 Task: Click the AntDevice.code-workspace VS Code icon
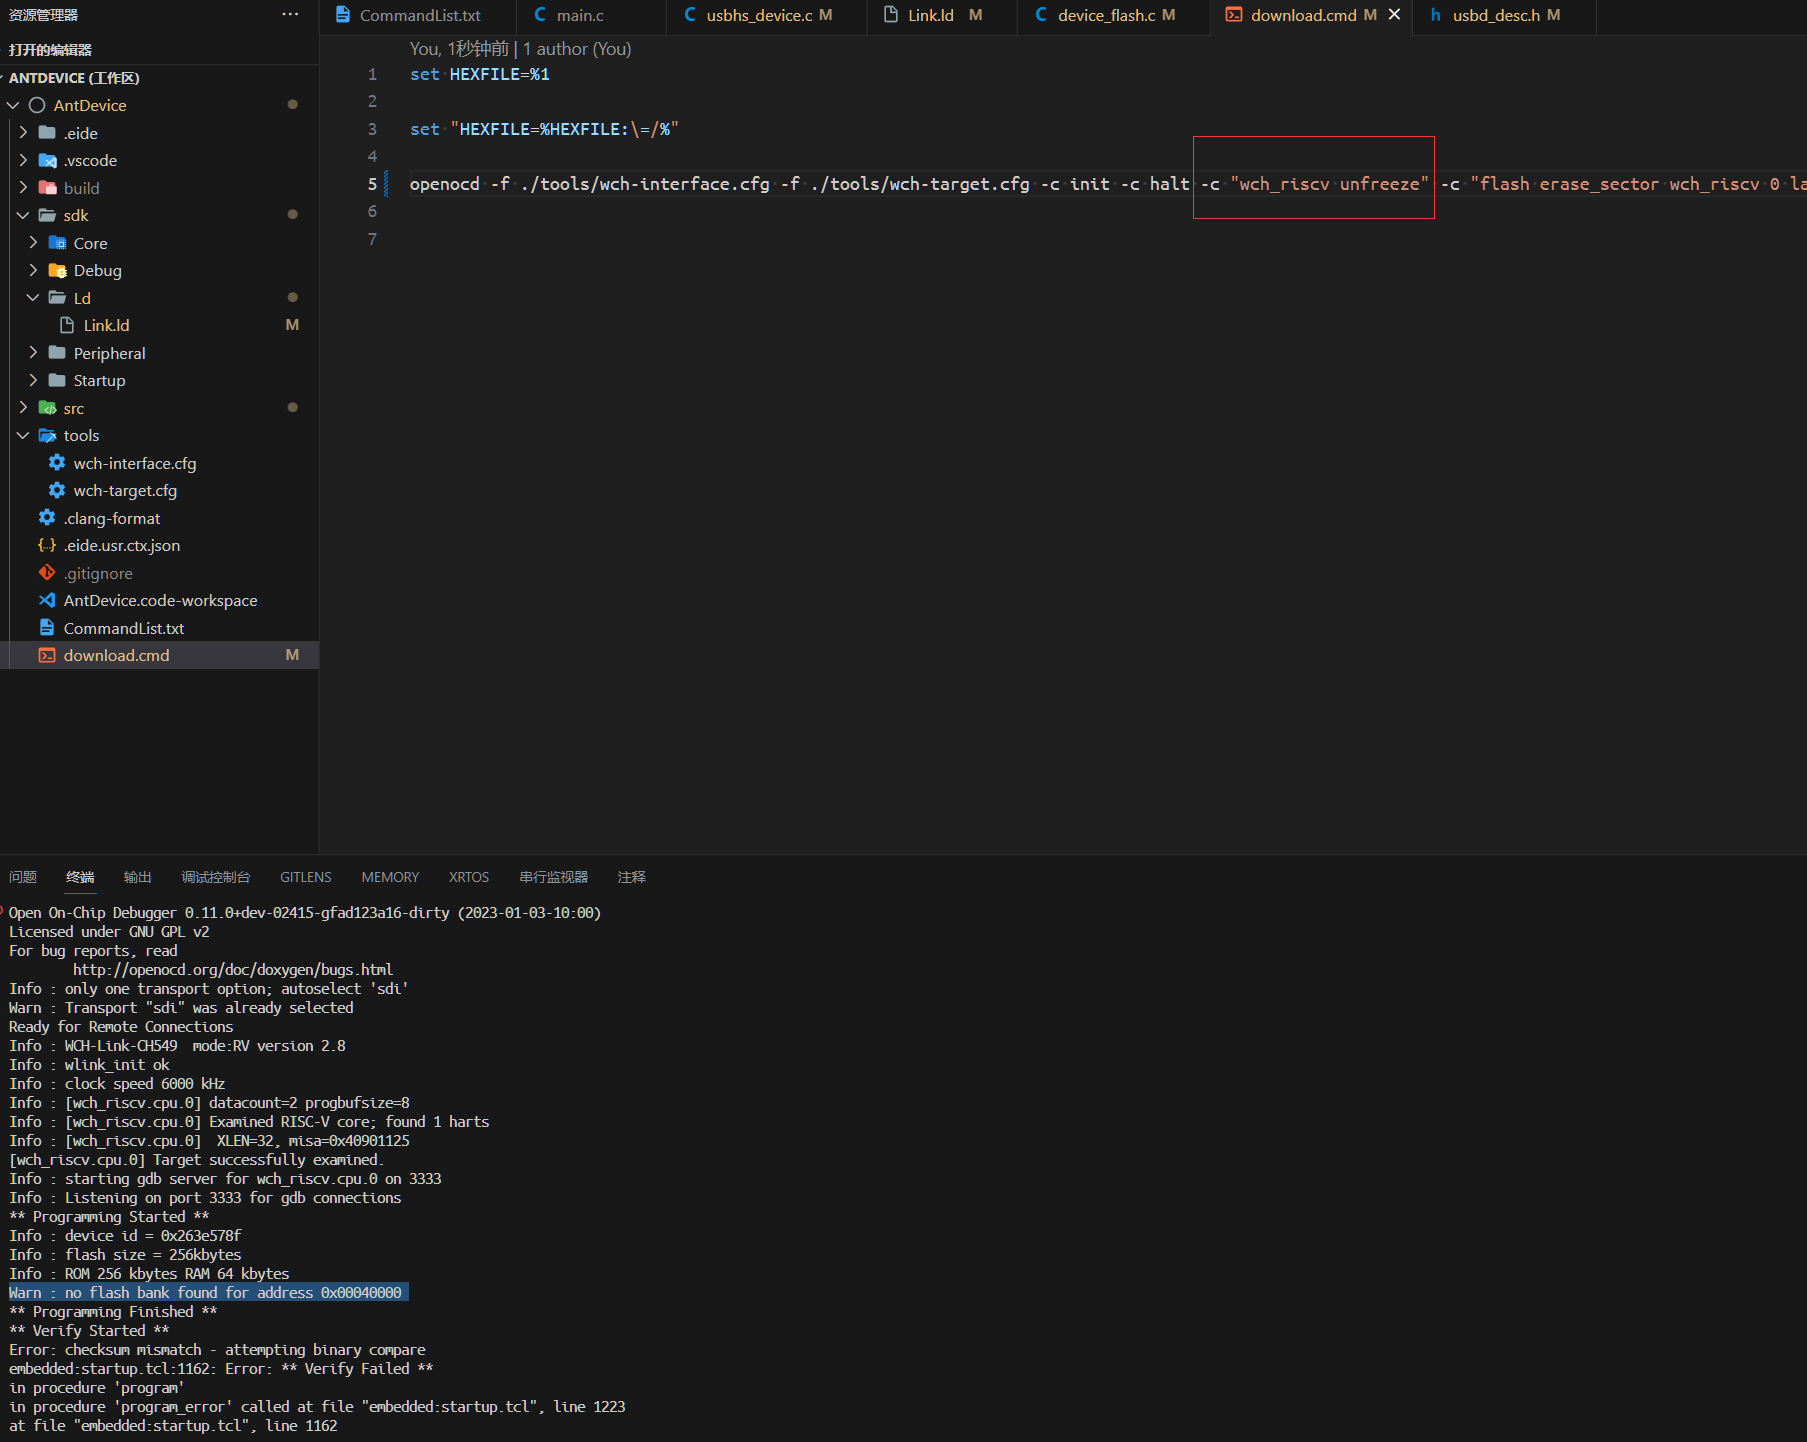(47, 600)
